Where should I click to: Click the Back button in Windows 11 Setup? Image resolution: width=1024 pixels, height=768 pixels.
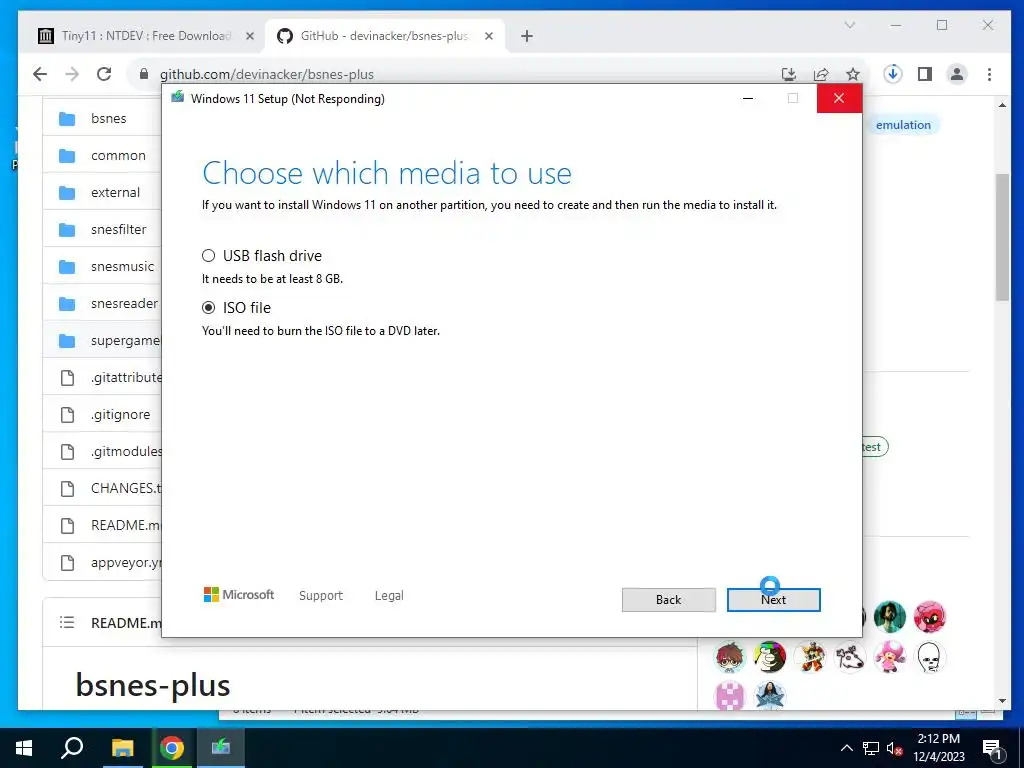point(668,600)
